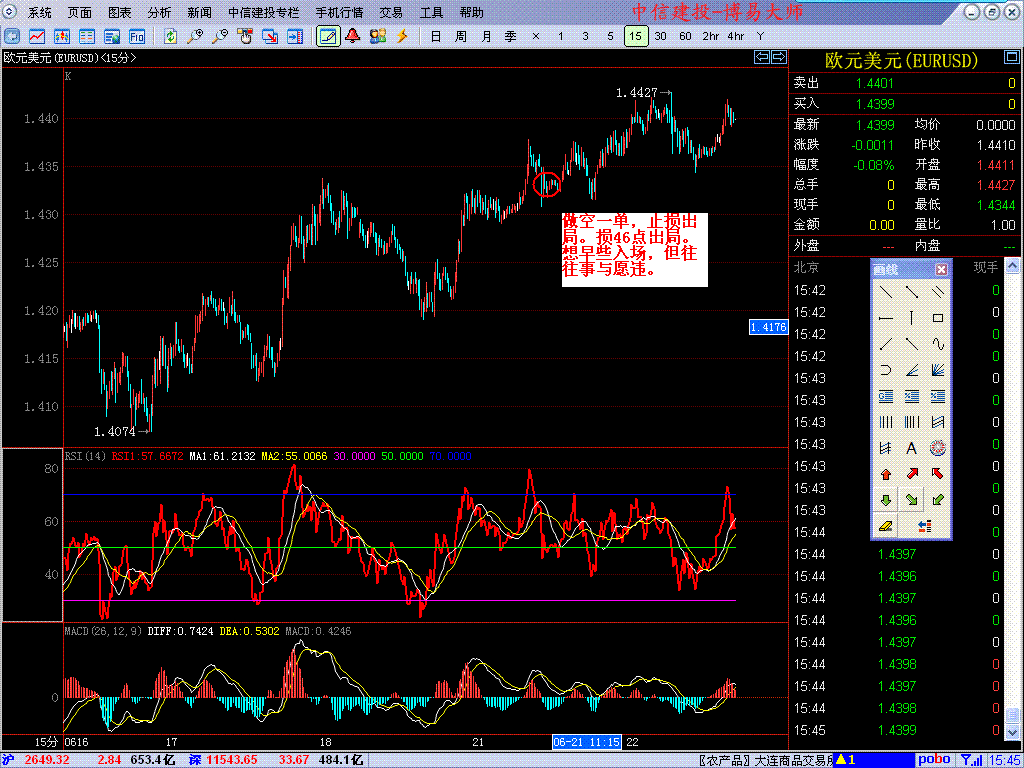Select the 4hr period button
This screenshot has height=768, width=1024.
tap(735, 36)
